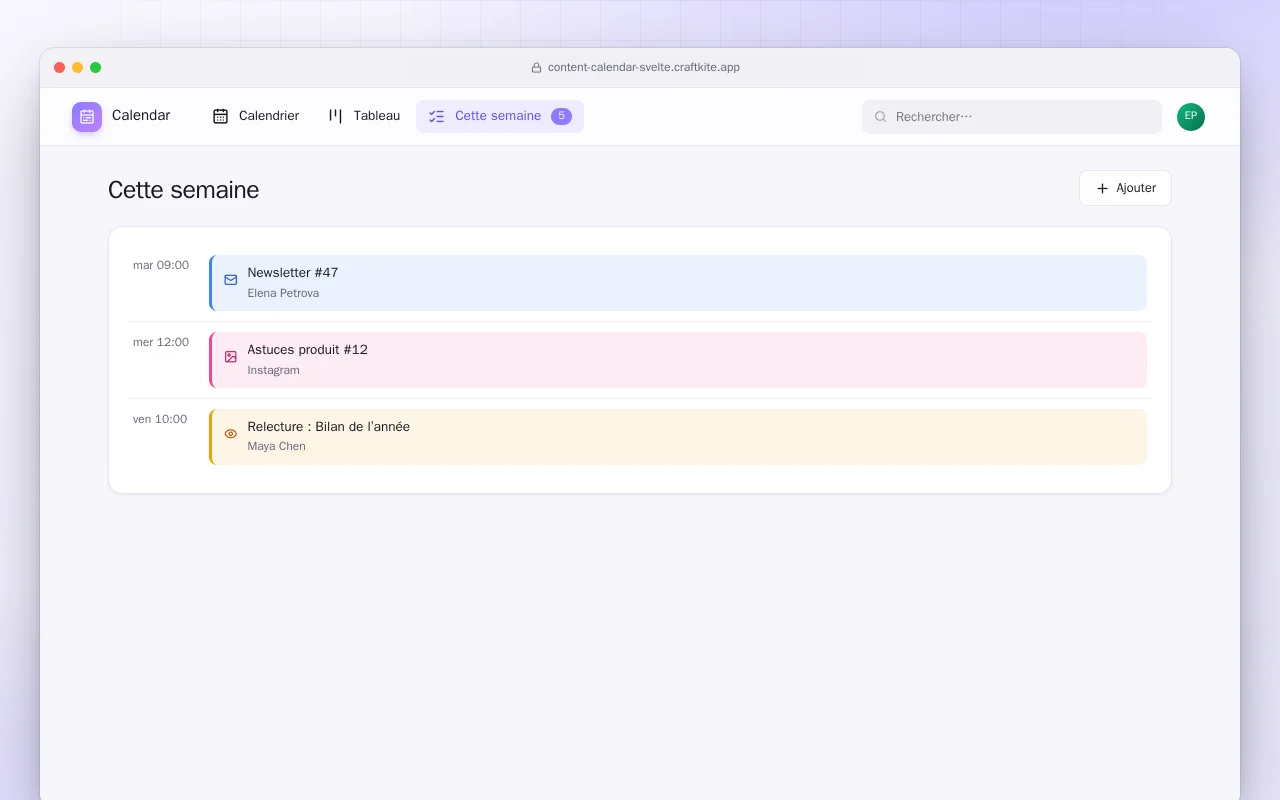Click the badge showing 5 items
The image size is (1280, 800).
(x=561, y=116)
